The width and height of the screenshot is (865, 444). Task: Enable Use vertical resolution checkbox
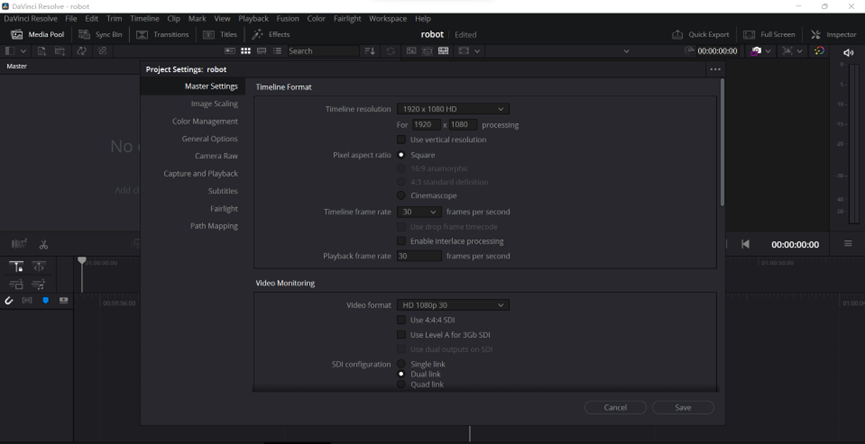pos(401,140)
